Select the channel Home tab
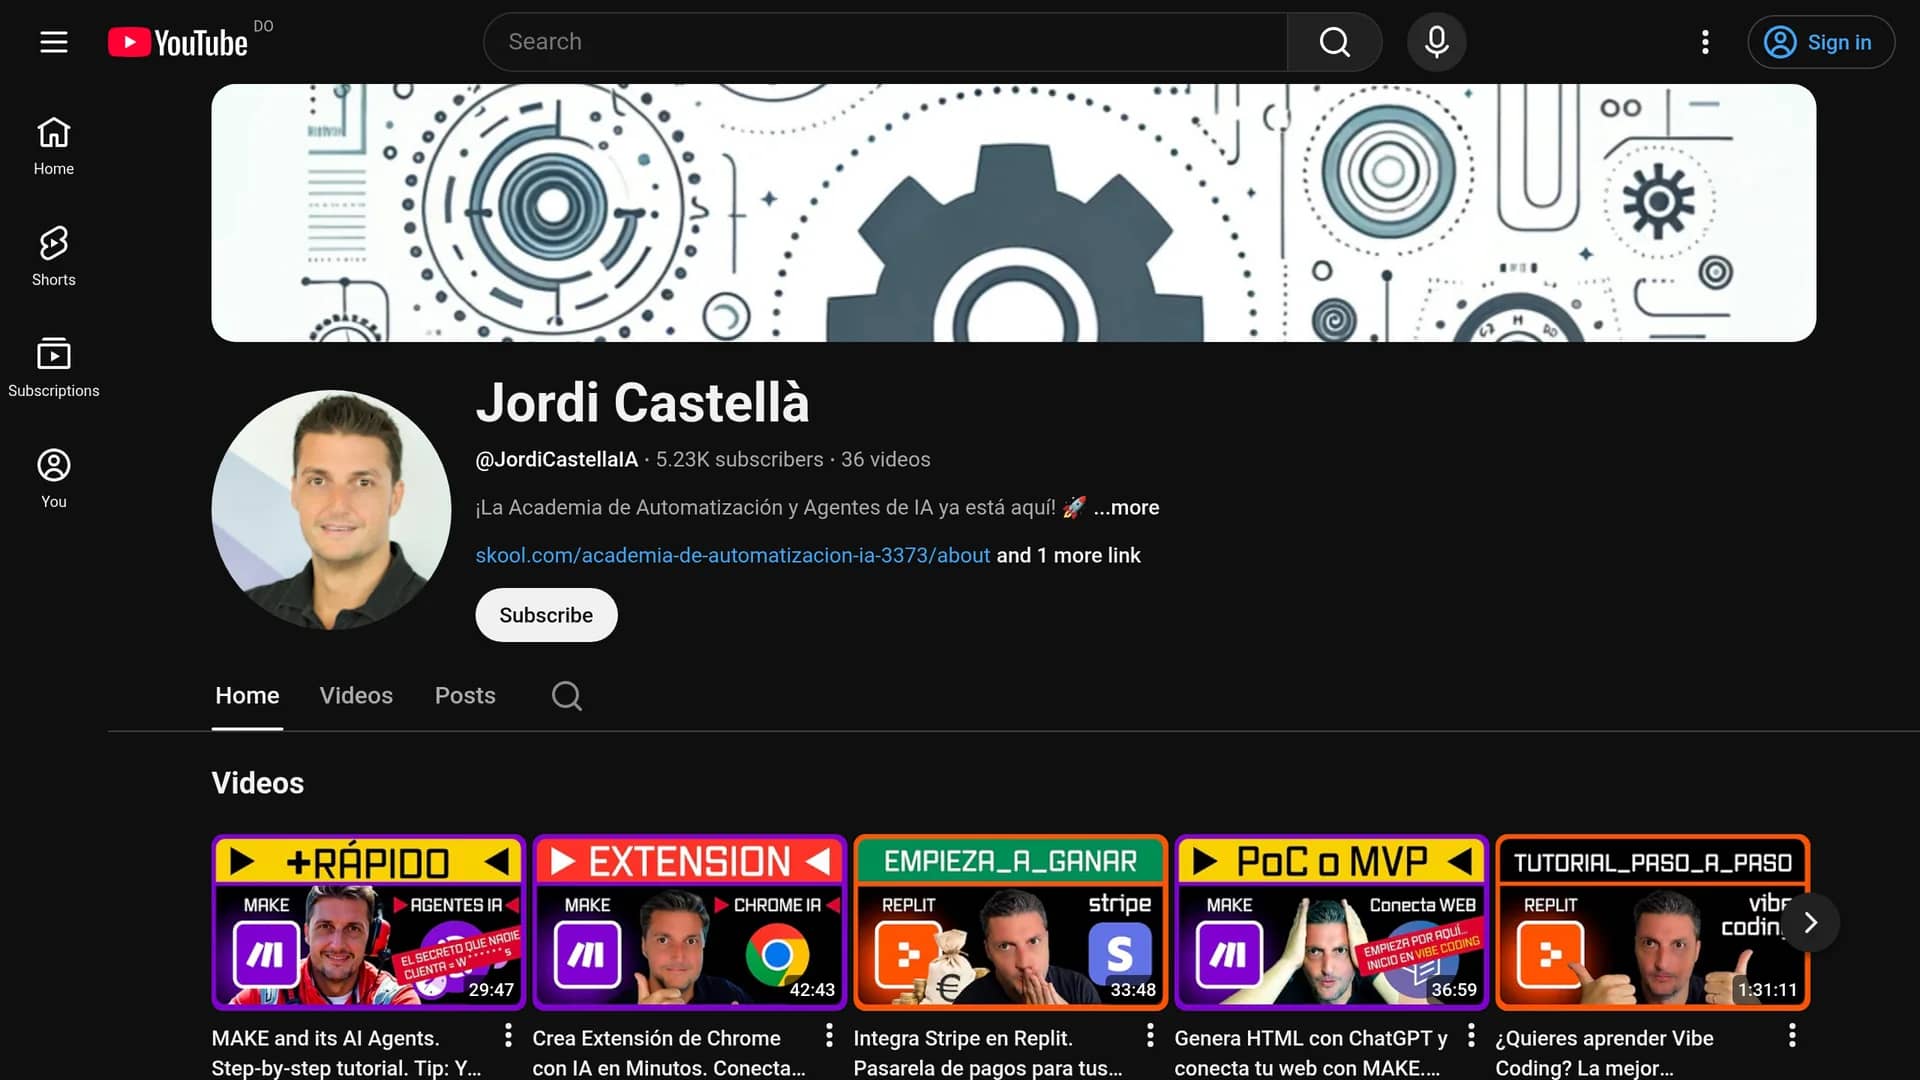Image resolution: width=1920 pixels, height=1080 pixels. coord(247,695)
